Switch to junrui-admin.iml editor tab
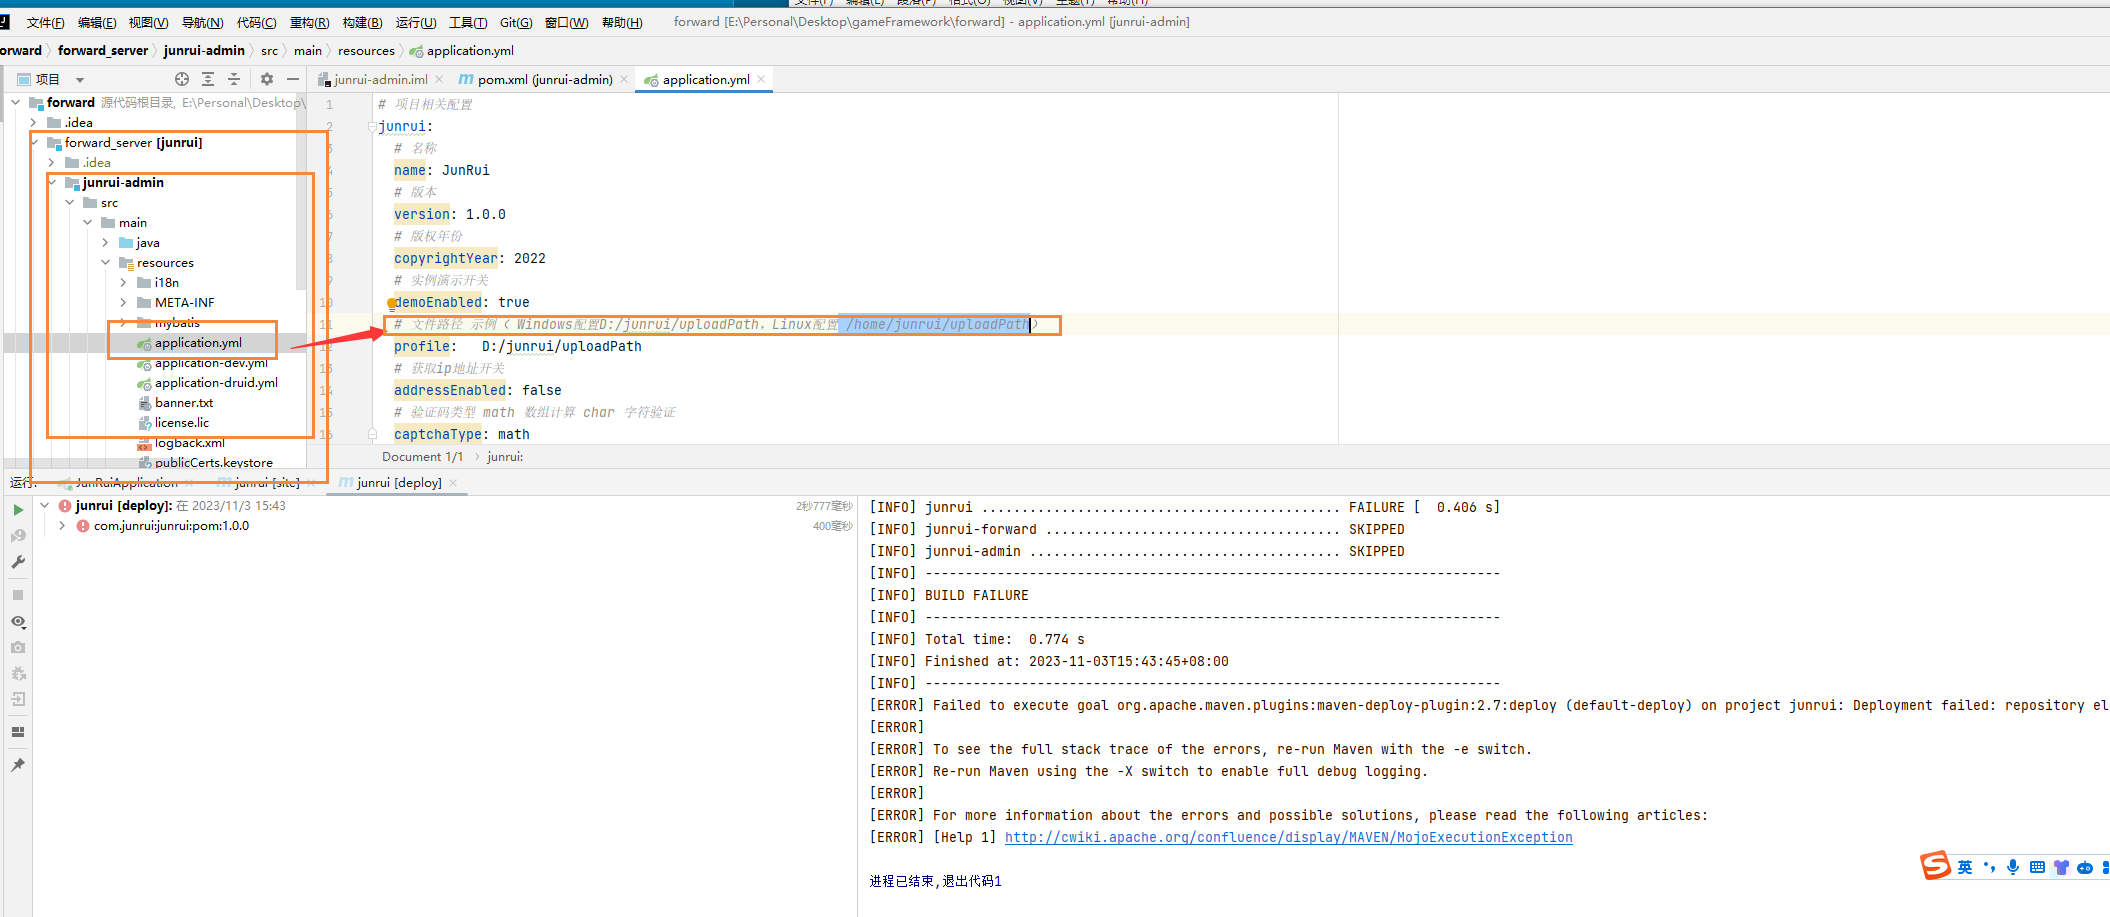Screen dimensions: 2110x917 380,79
